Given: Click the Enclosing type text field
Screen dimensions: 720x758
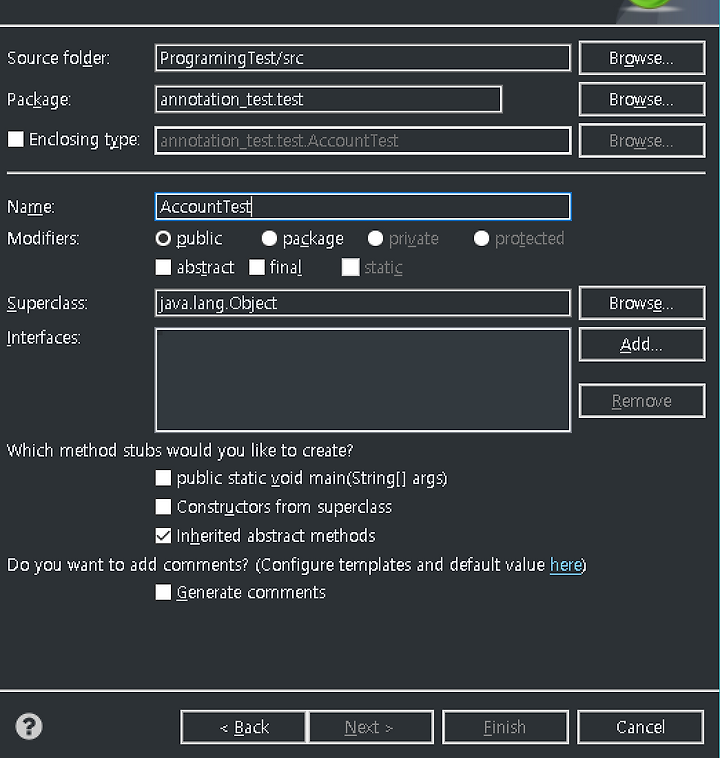Looking at the screenshot, I should pyautogui.click(x=363, y=141).
